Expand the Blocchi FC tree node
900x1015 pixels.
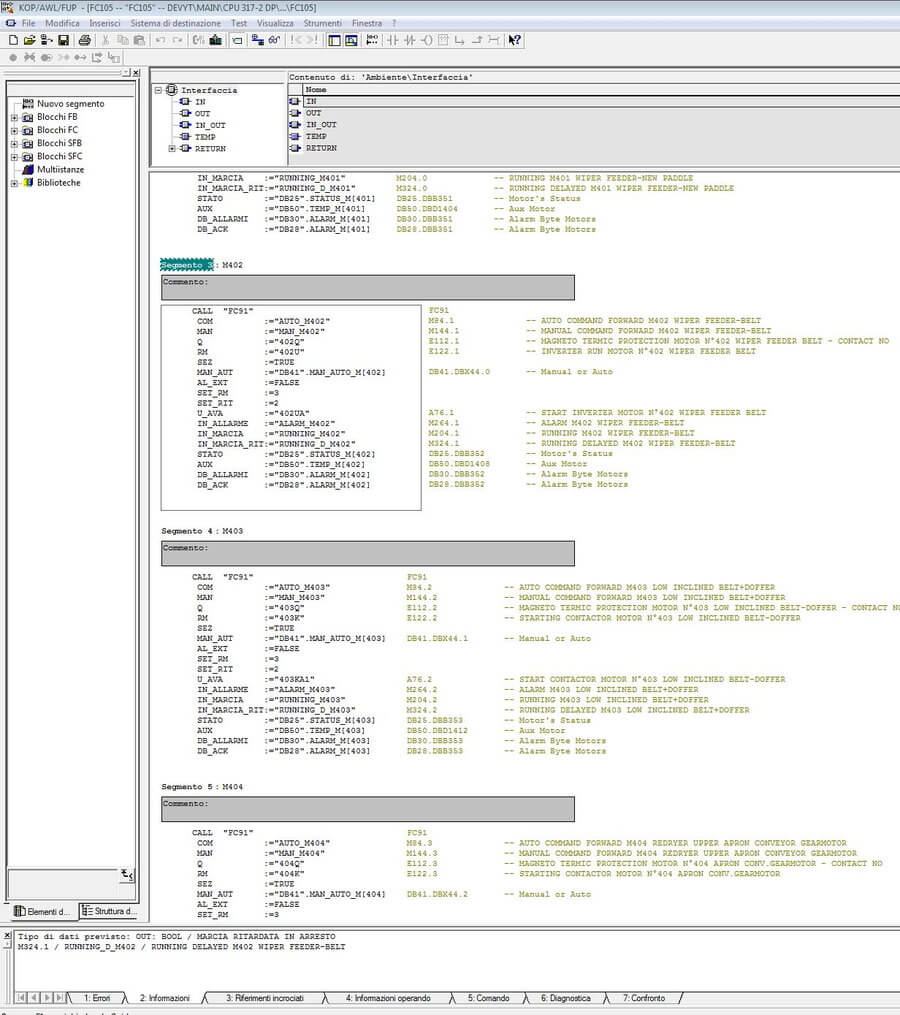point(14,131)
